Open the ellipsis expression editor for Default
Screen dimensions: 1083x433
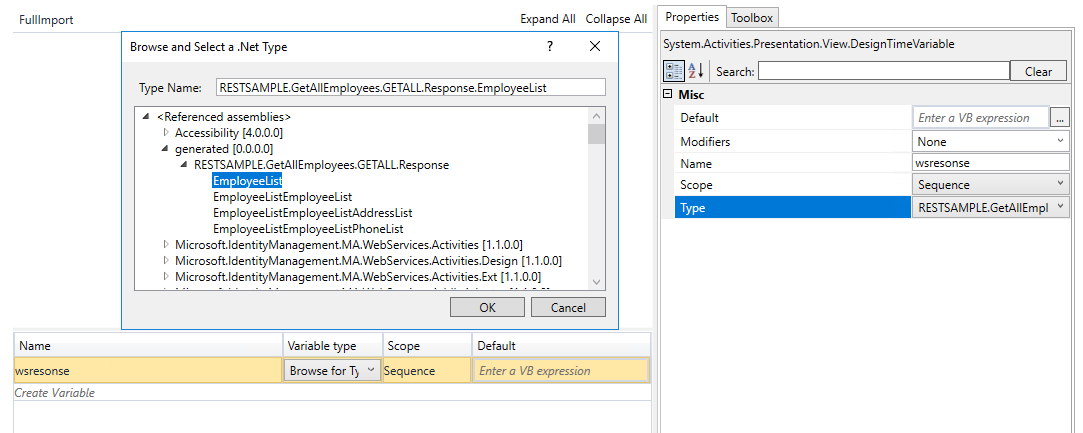(x=1060, y=118)
